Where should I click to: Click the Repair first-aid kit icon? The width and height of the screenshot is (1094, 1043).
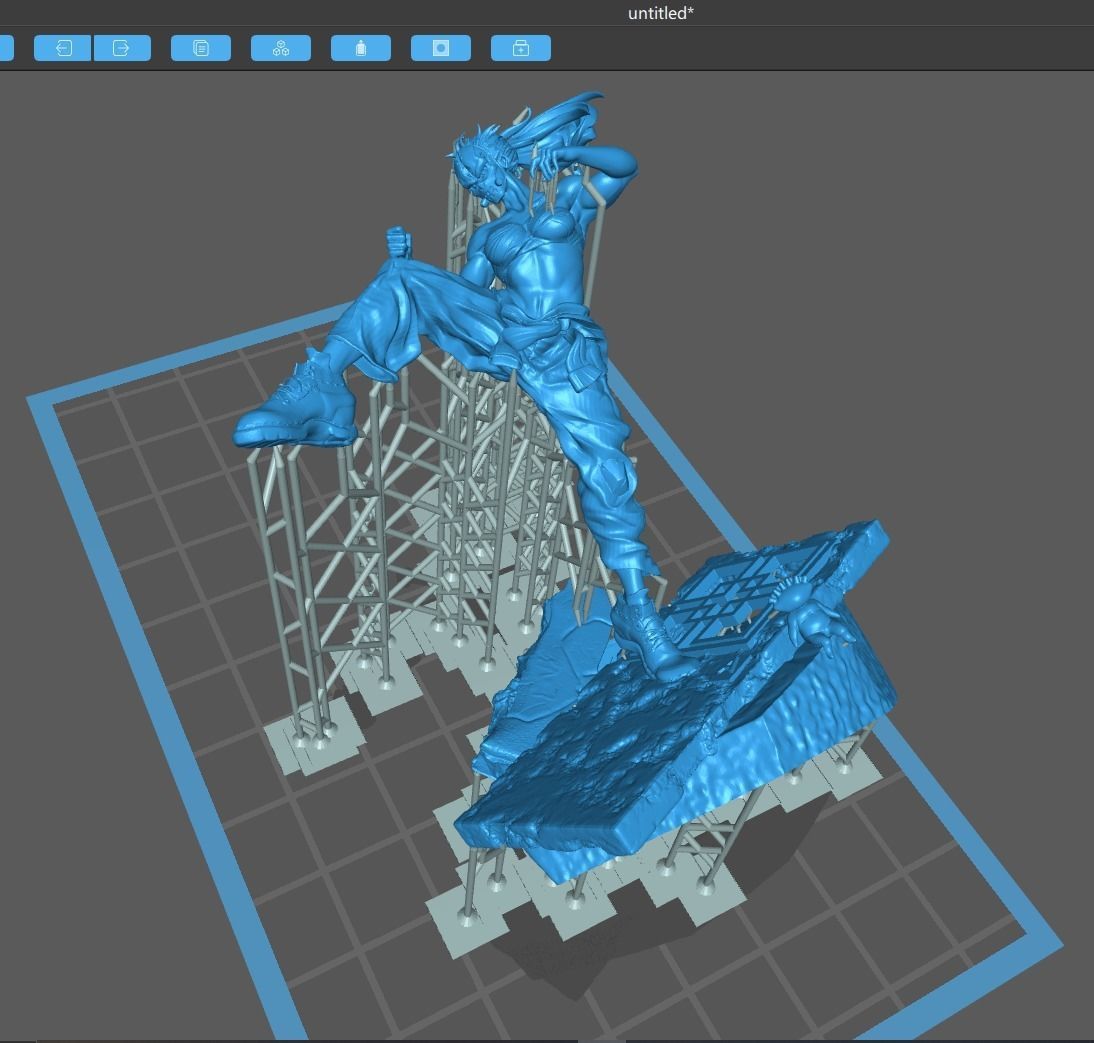pyautogui.click(x=521, y=48)
